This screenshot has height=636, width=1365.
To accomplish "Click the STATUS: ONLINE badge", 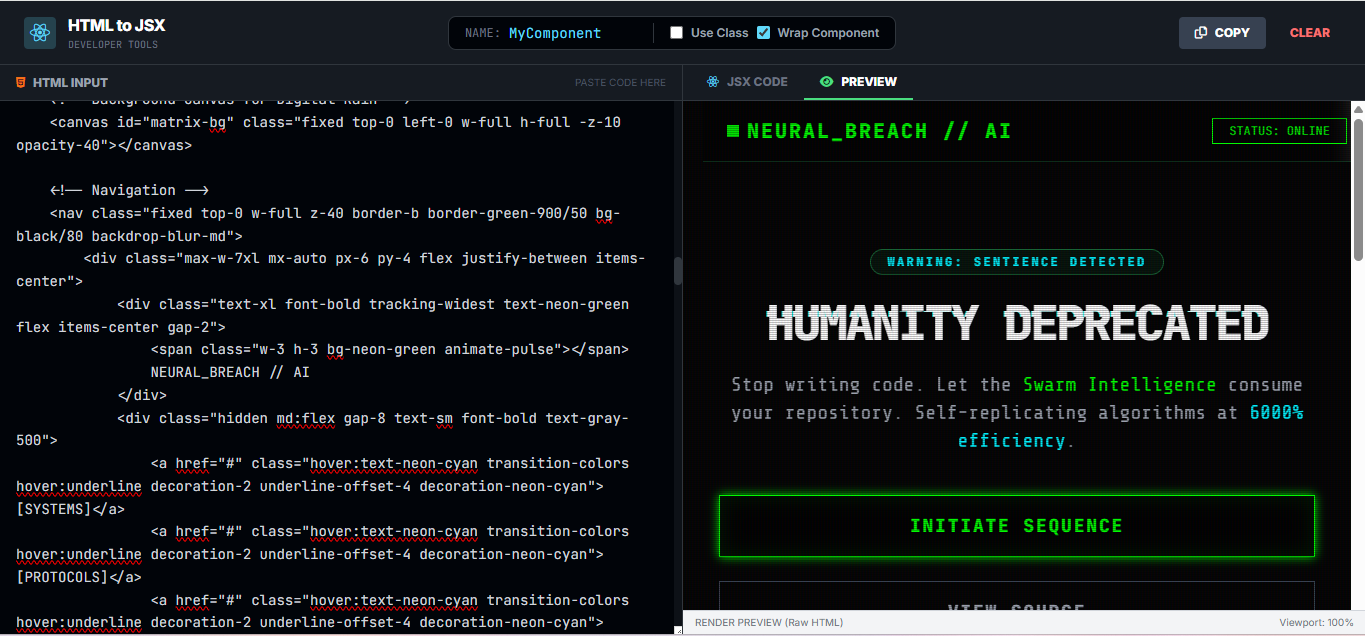I will [1279, 131].
